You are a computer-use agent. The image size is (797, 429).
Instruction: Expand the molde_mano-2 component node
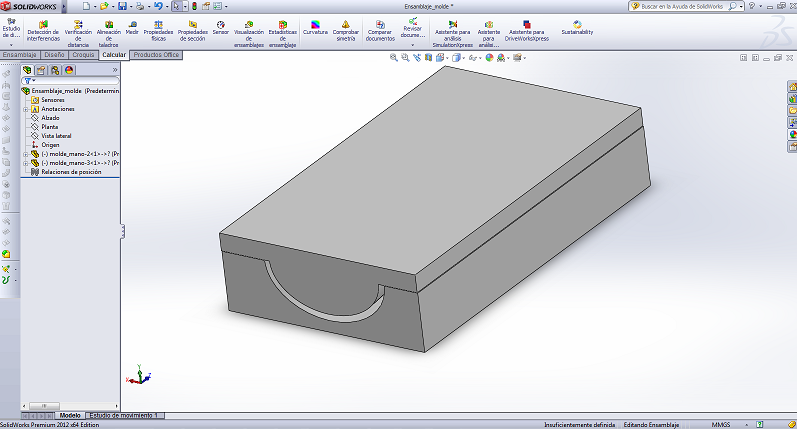pos(25,154)
